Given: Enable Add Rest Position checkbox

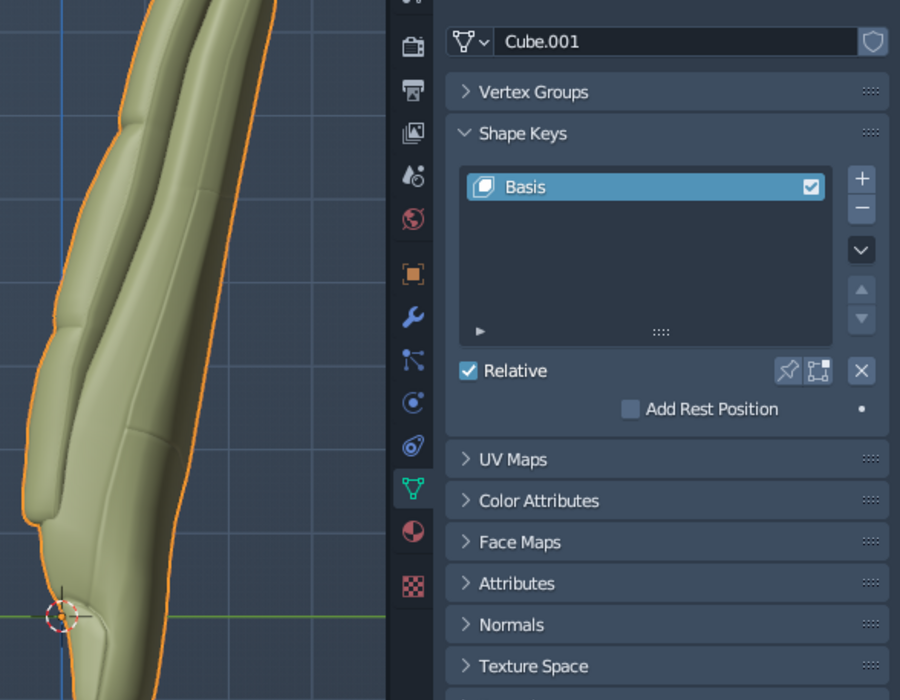Looking at the screenshot, I should click(630, 409).
